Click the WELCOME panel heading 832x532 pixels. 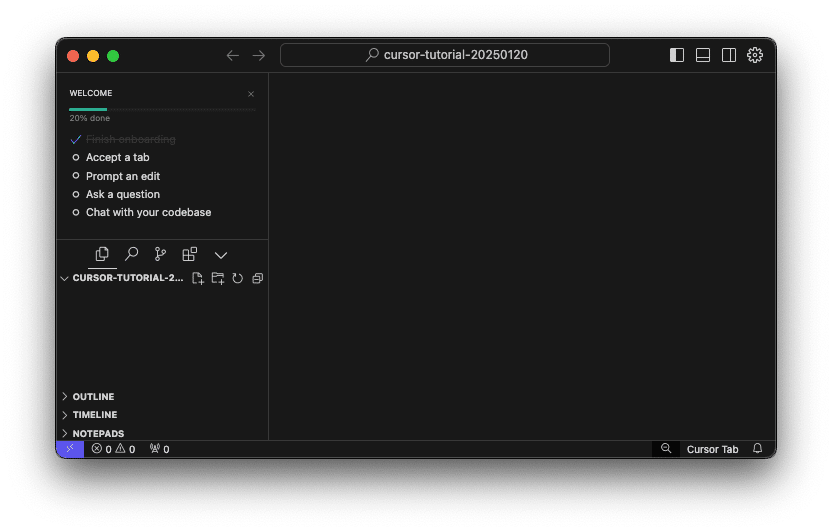coord(91,93)
